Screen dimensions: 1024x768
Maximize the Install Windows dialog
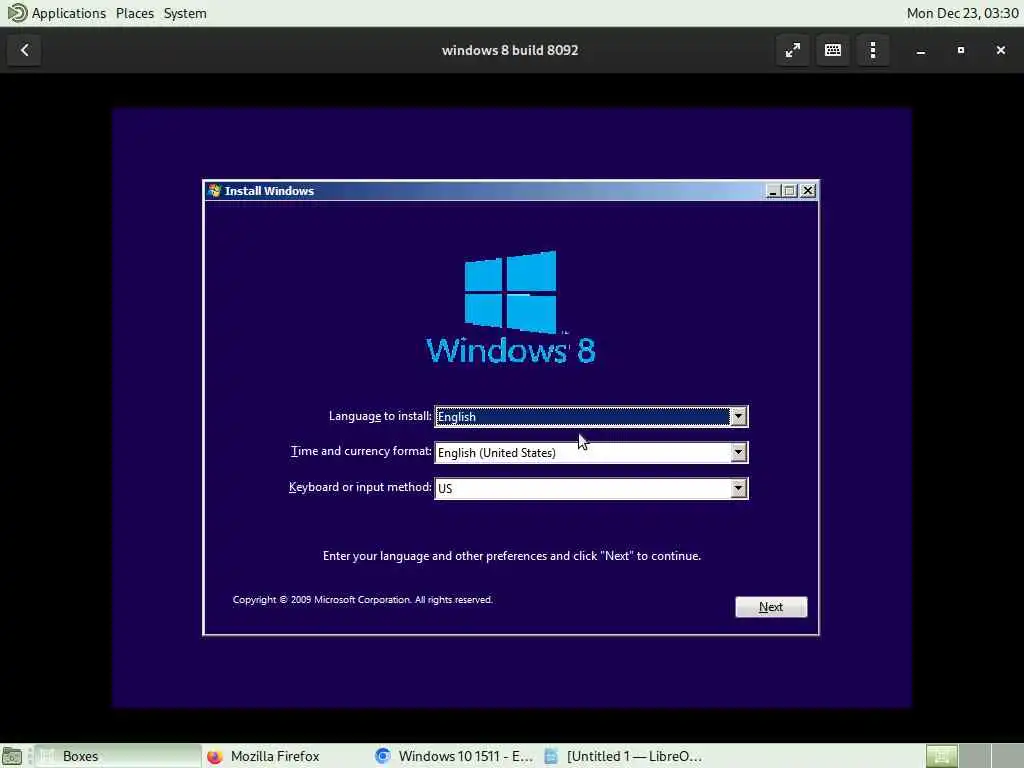tap(790, 191)
